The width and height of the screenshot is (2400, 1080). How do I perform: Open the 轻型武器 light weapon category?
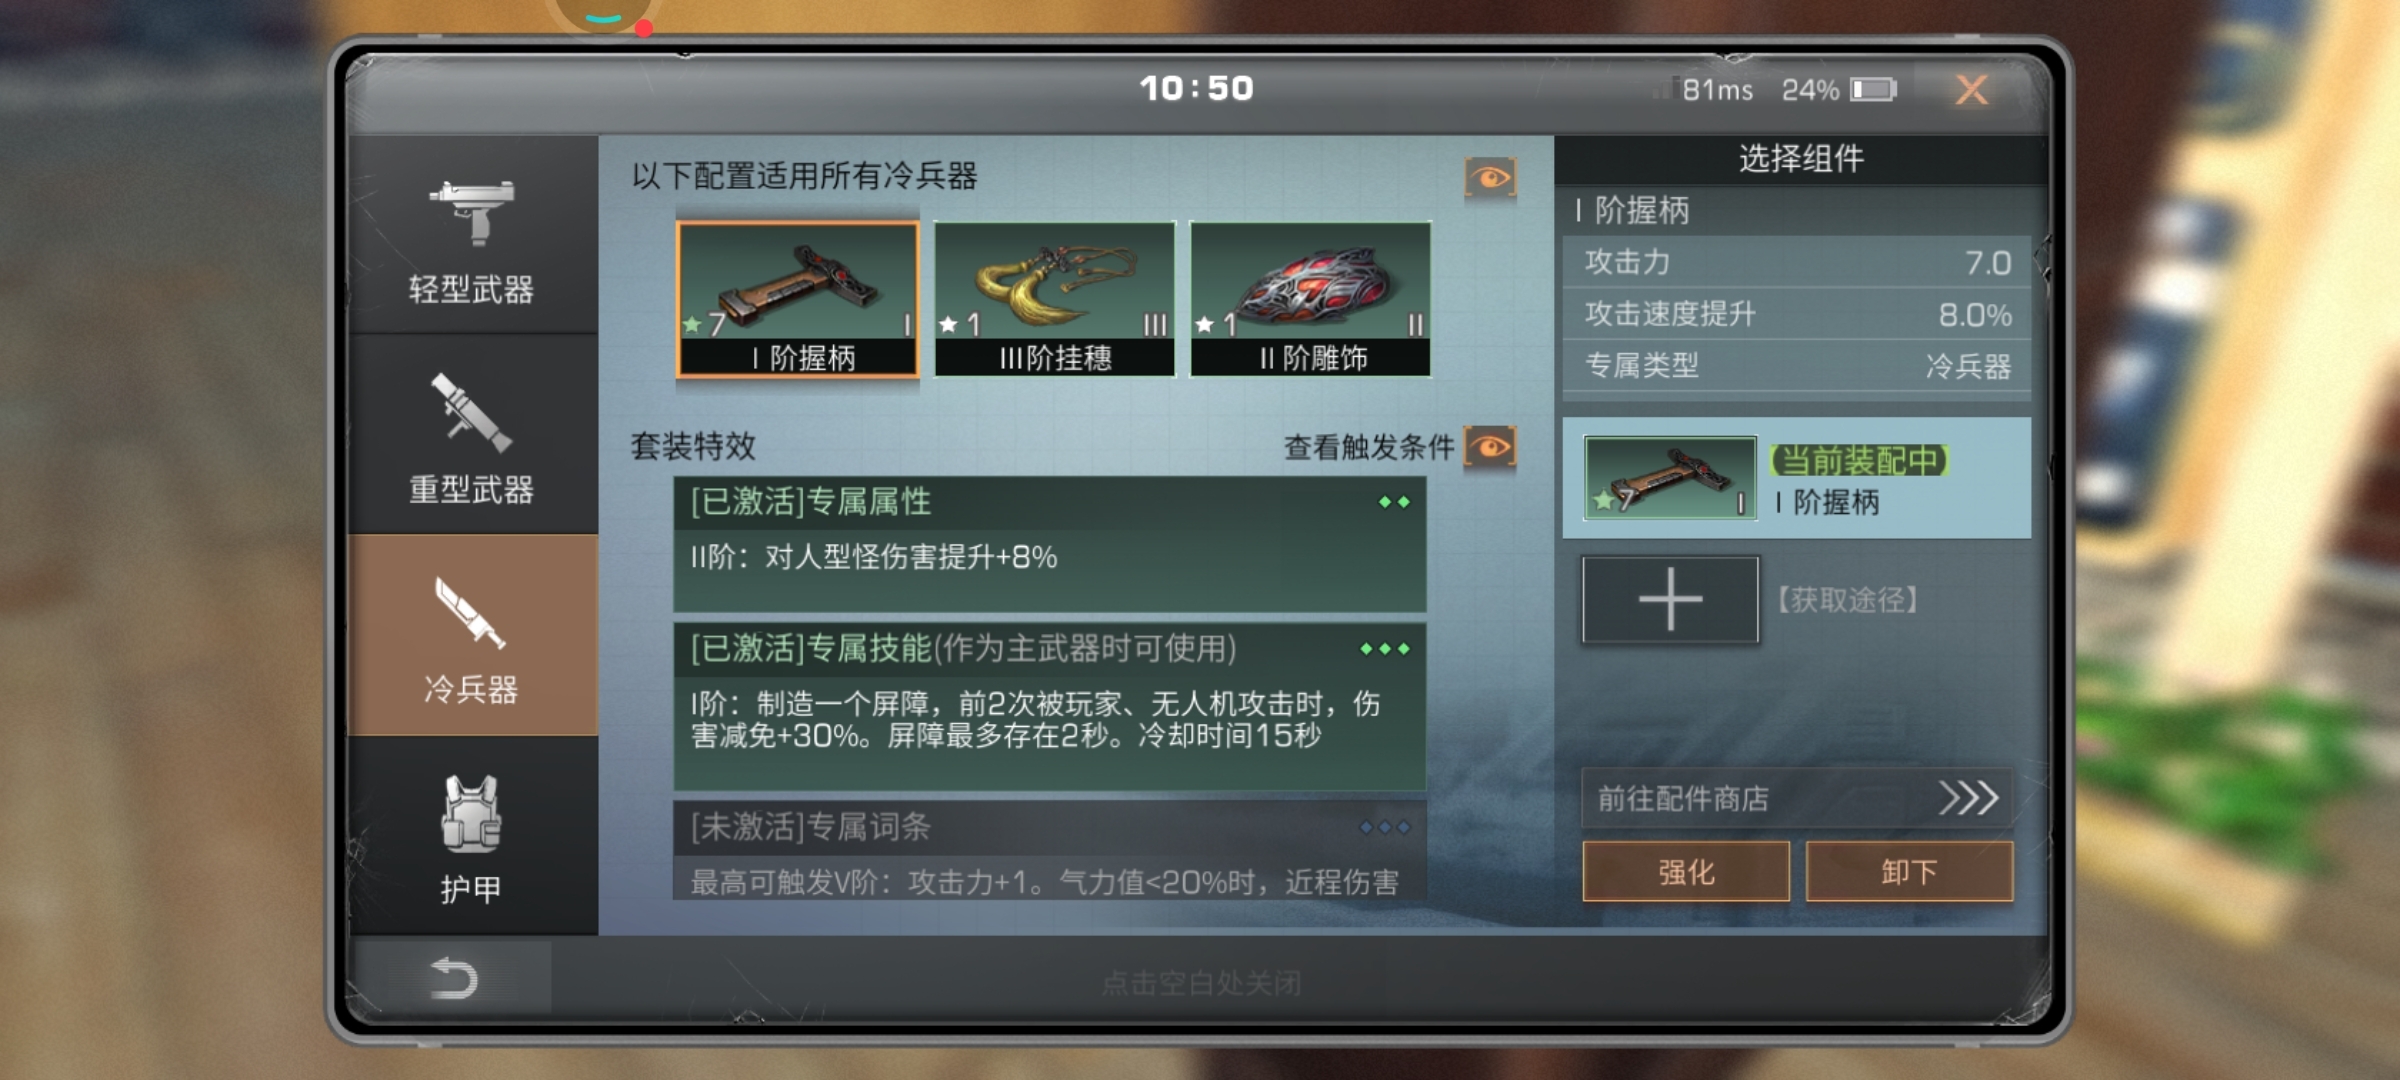(472, 236)
